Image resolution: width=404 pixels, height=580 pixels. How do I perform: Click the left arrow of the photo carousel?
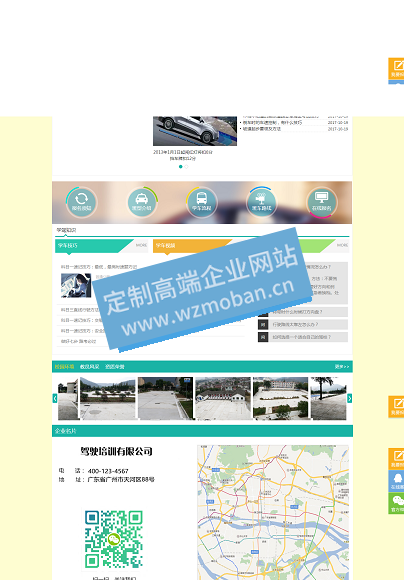click(x=55, y=398)
